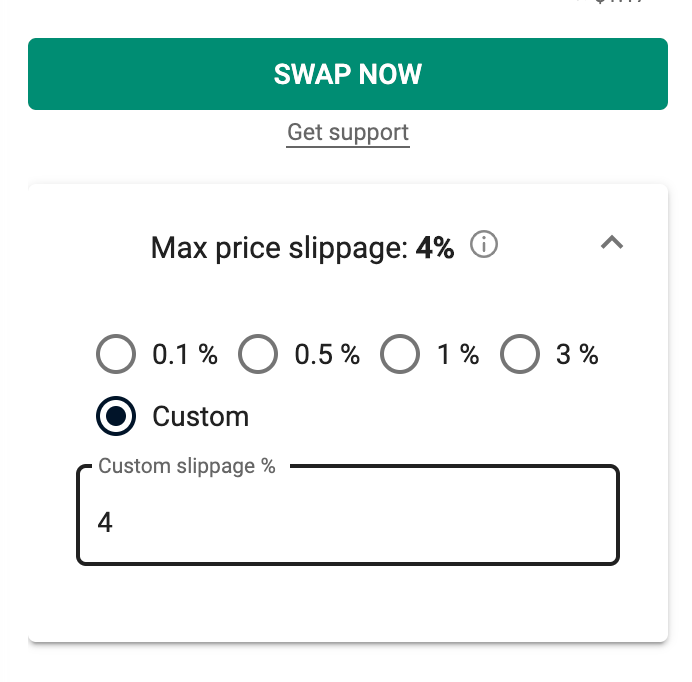
Task: Collapse the slippage panel with the chevron
Action: click(x=612, y=243)
